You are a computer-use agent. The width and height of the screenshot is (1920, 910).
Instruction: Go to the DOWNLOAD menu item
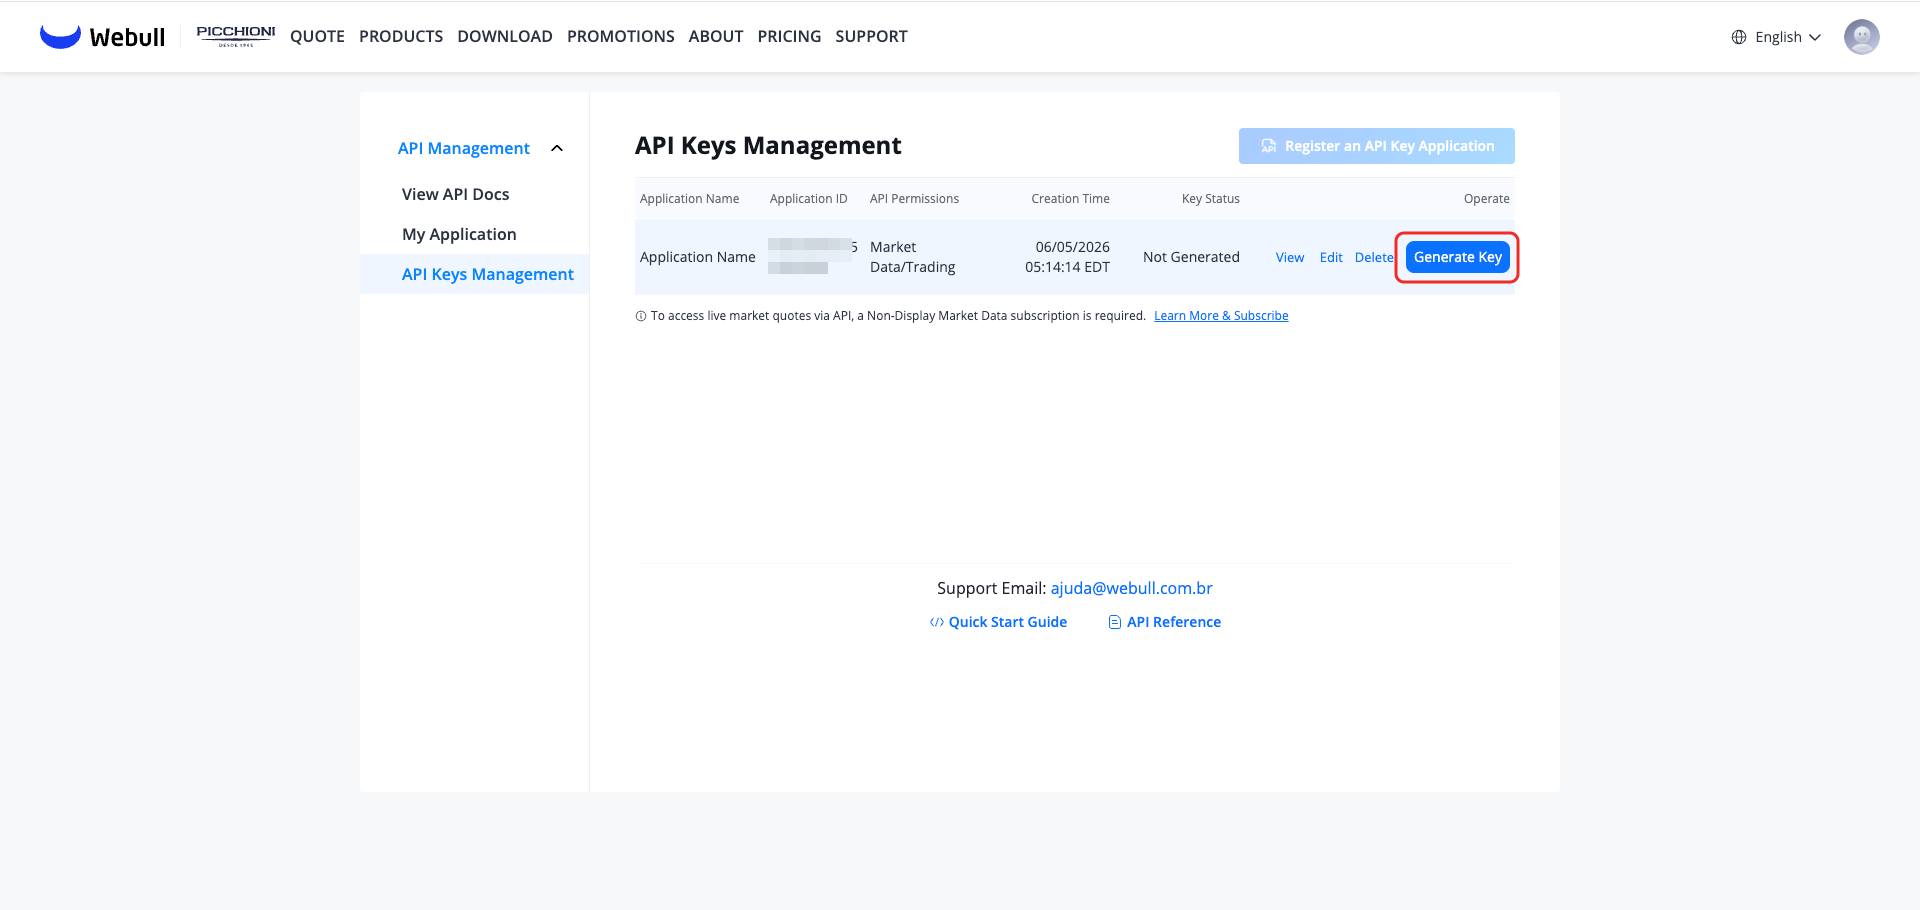coord(505,36)
